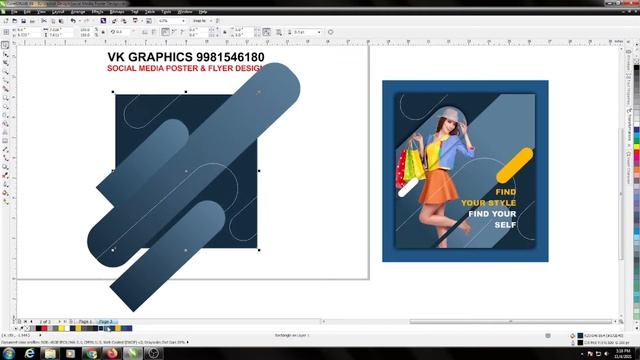Click the Cut scissors icon
Image resolution: width=640 pixels, height=360 pixels.
(44, 21)
